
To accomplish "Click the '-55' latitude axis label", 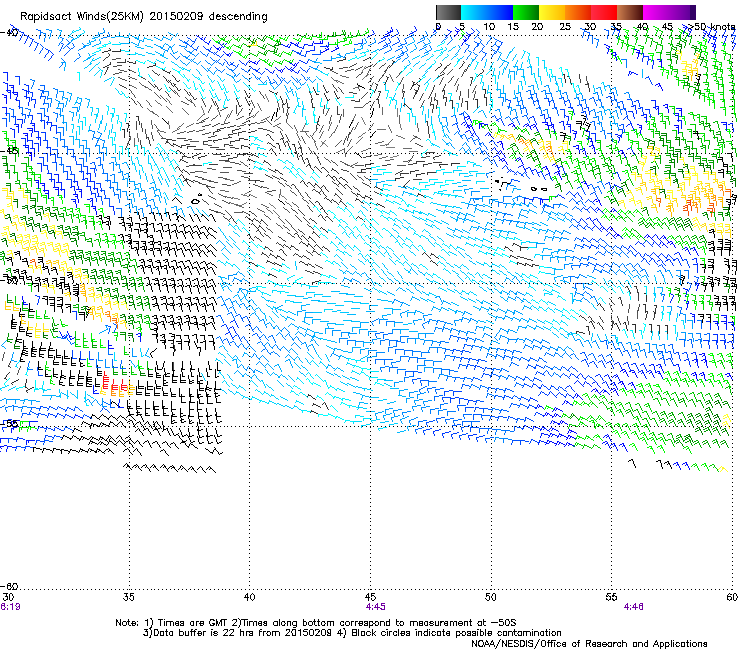I will click(x=9, y=423).
